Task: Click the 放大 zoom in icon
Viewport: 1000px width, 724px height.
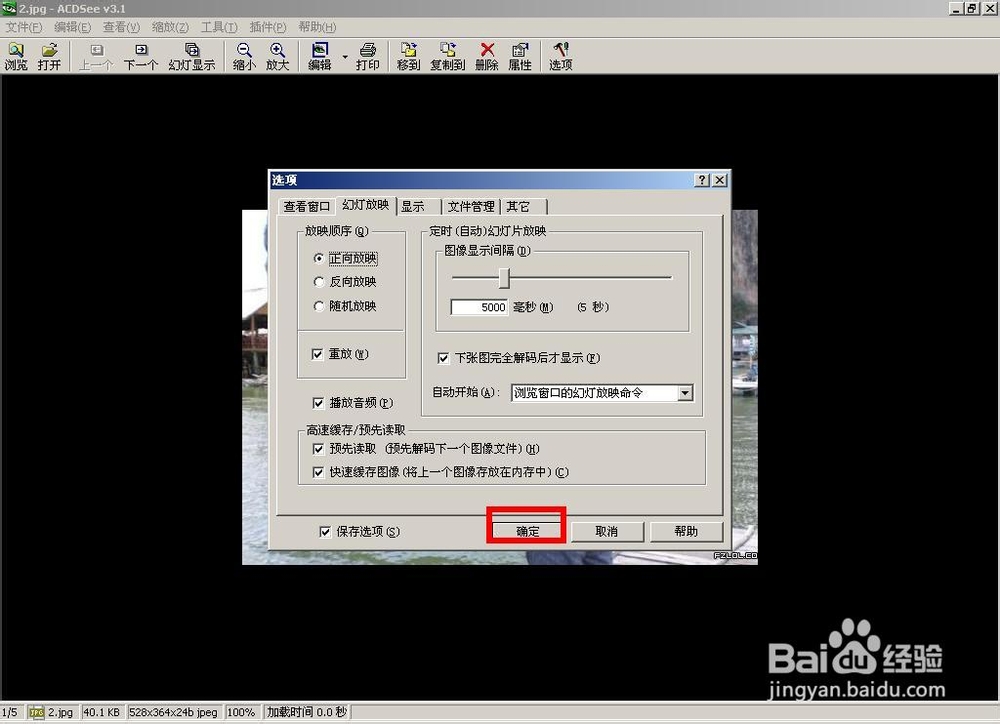Action: (277, 57)
